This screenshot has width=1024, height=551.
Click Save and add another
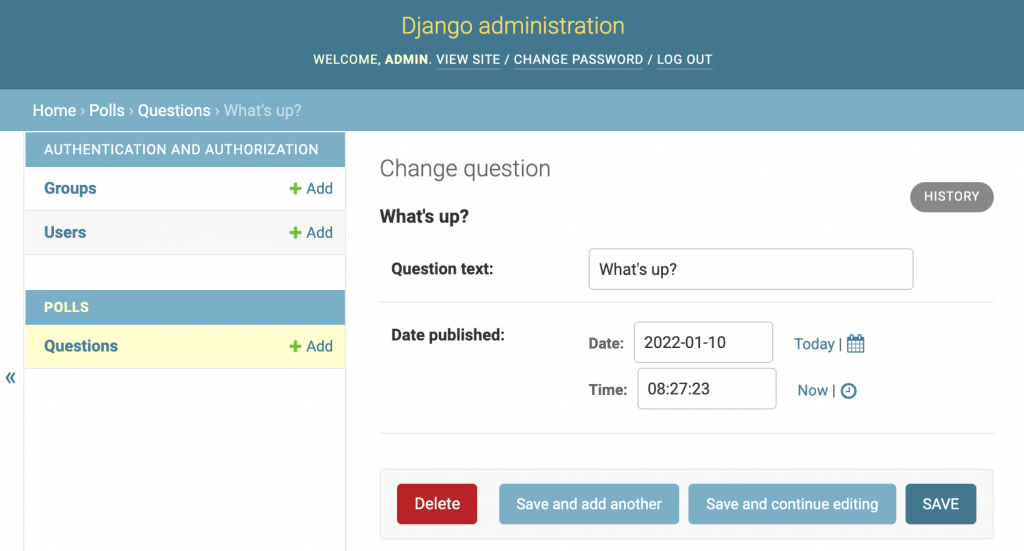(x=589, y=504)
